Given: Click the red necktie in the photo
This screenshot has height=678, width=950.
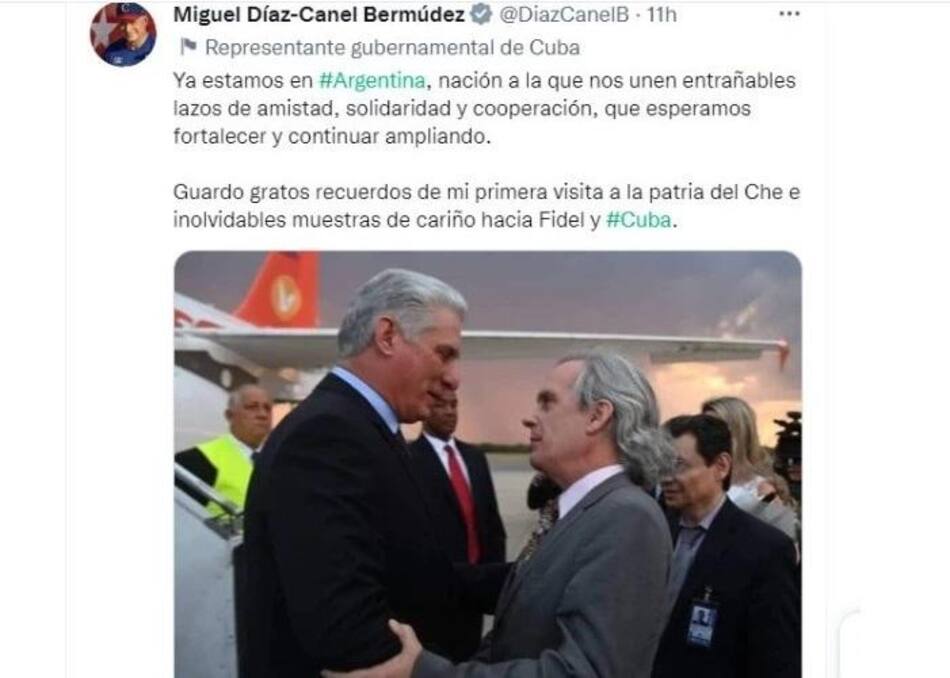Looking at the screenshot, I should (464, 502).
